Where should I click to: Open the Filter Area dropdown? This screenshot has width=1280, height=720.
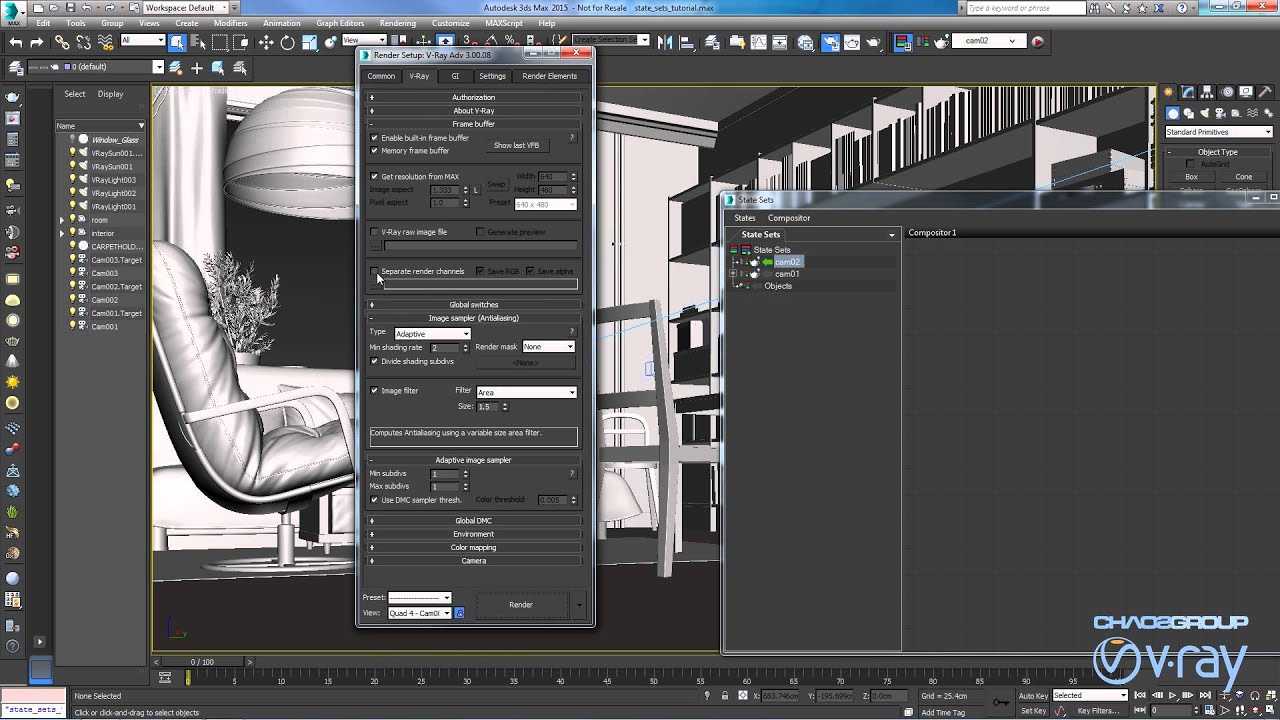coord(527,392)
